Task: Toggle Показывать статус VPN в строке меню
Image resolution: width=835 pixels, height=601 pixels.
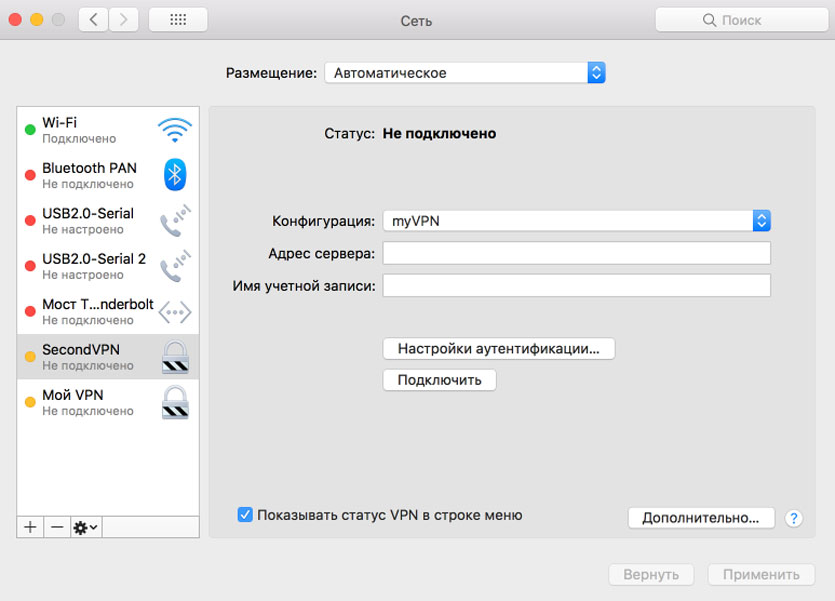Action: pos(245,515)
